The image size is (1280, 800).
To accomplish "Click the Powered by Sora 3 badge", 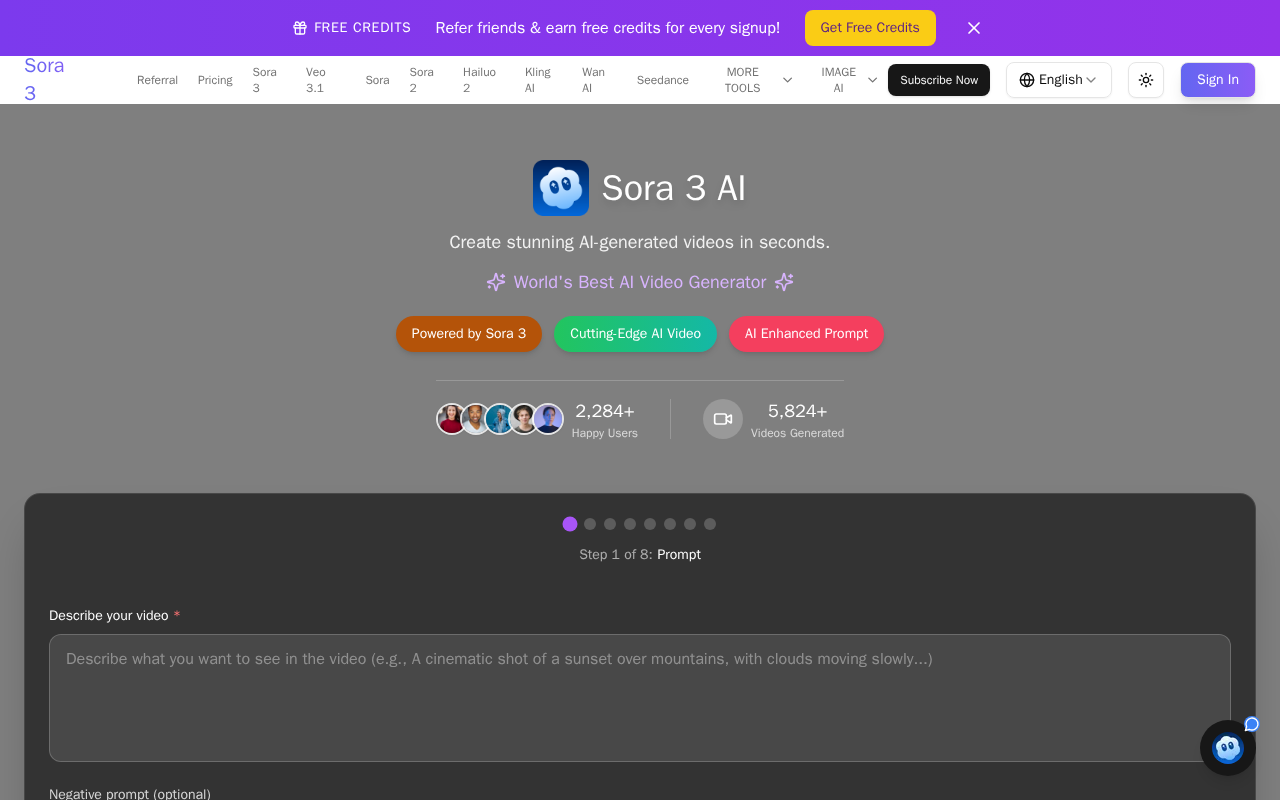I will [x=469, y=334].
